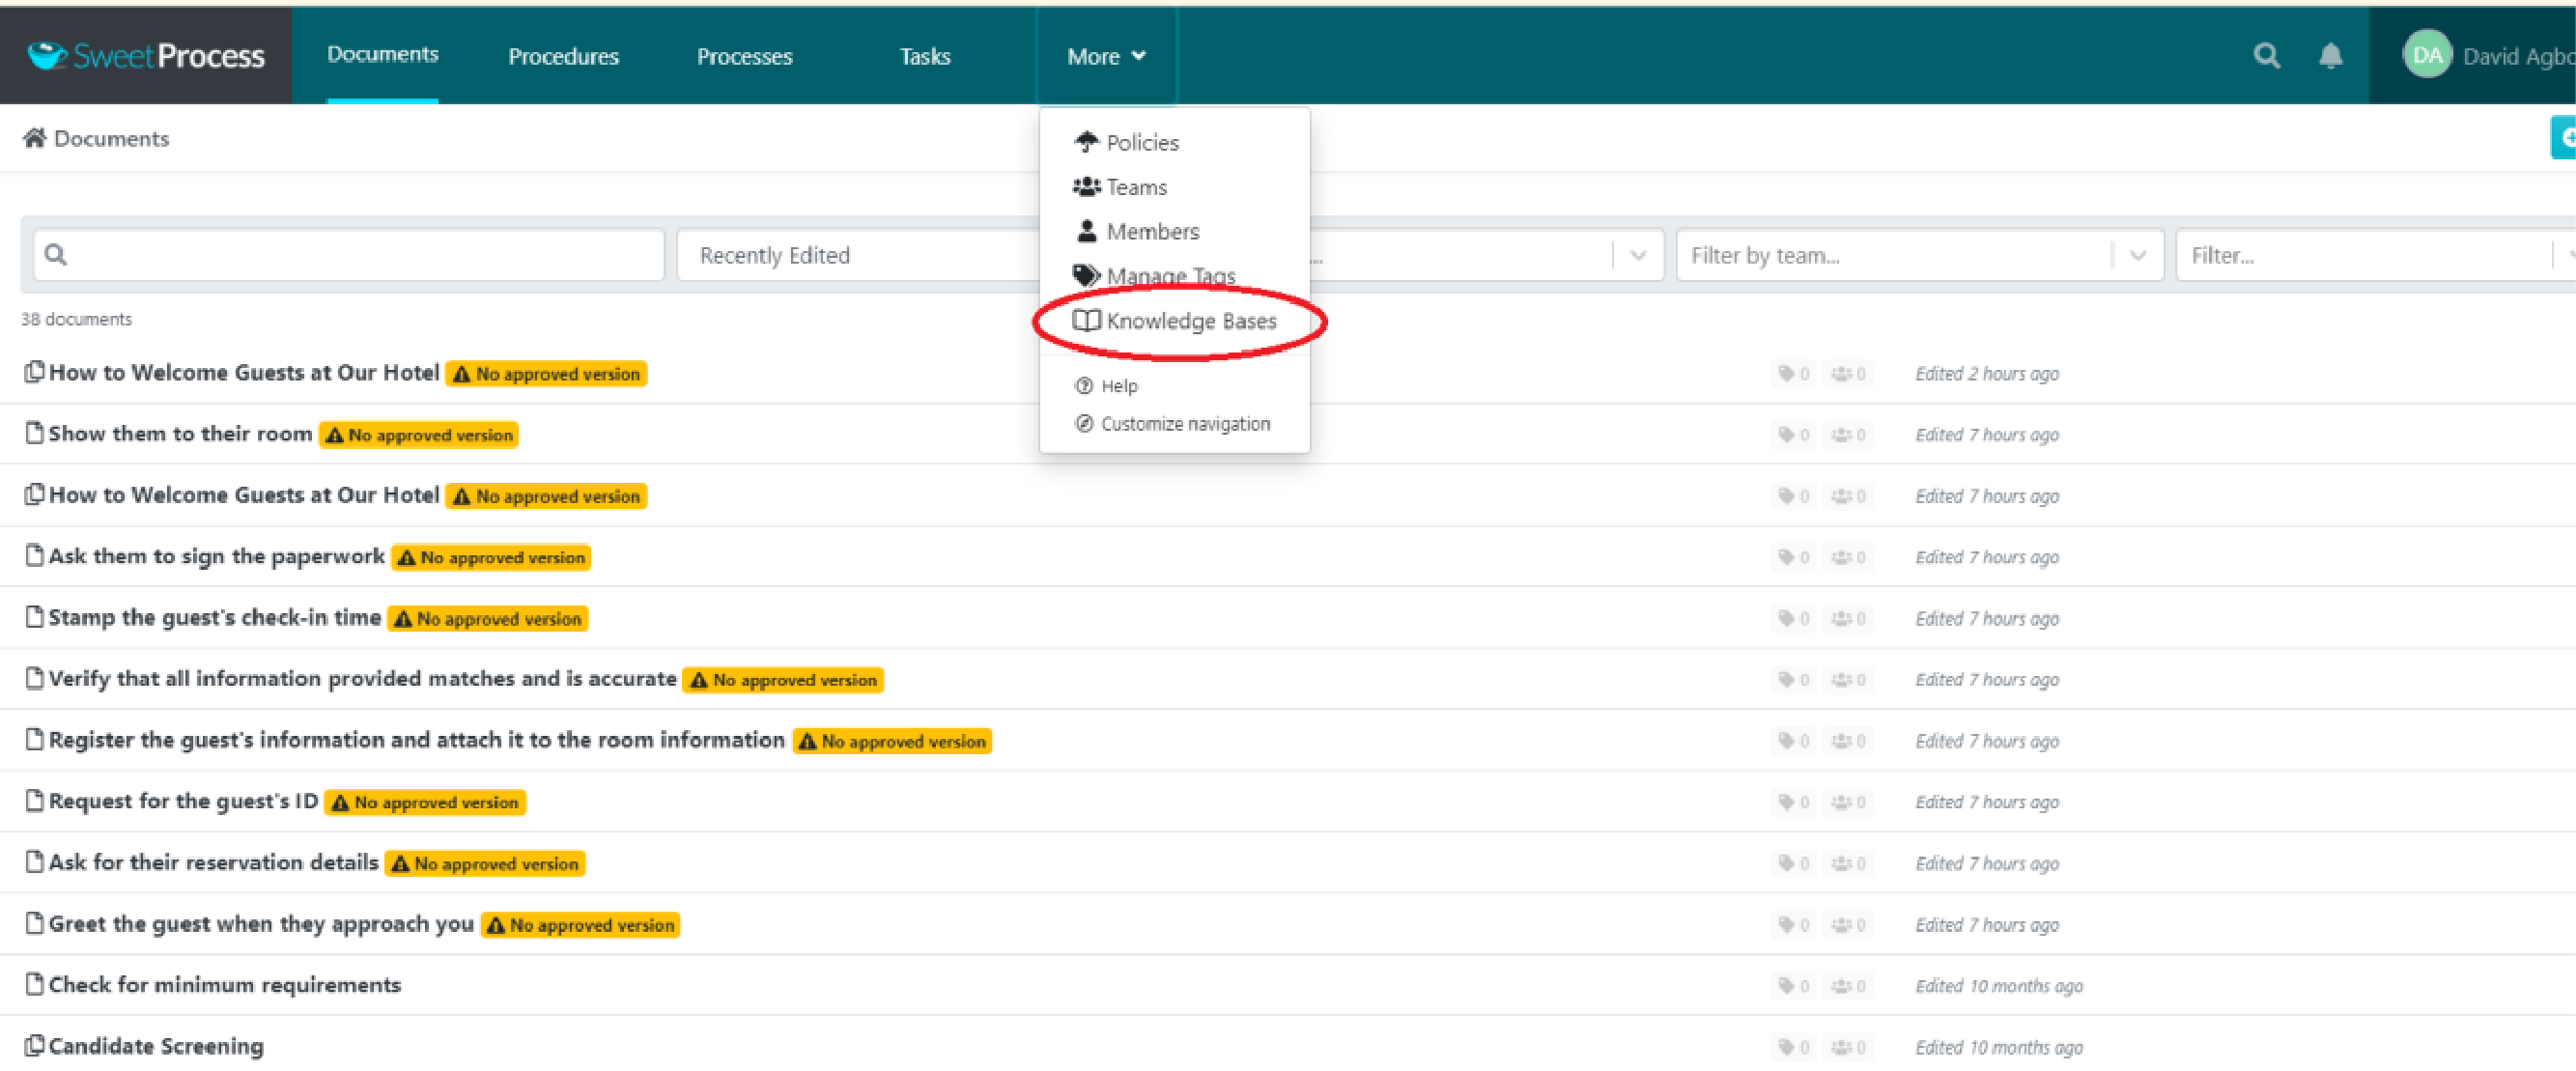The height and width of the screenshot is (1071, 2576).
Task: Click Tasks in the top navigation
Action: pyautogui.click(x=923, y=54)
